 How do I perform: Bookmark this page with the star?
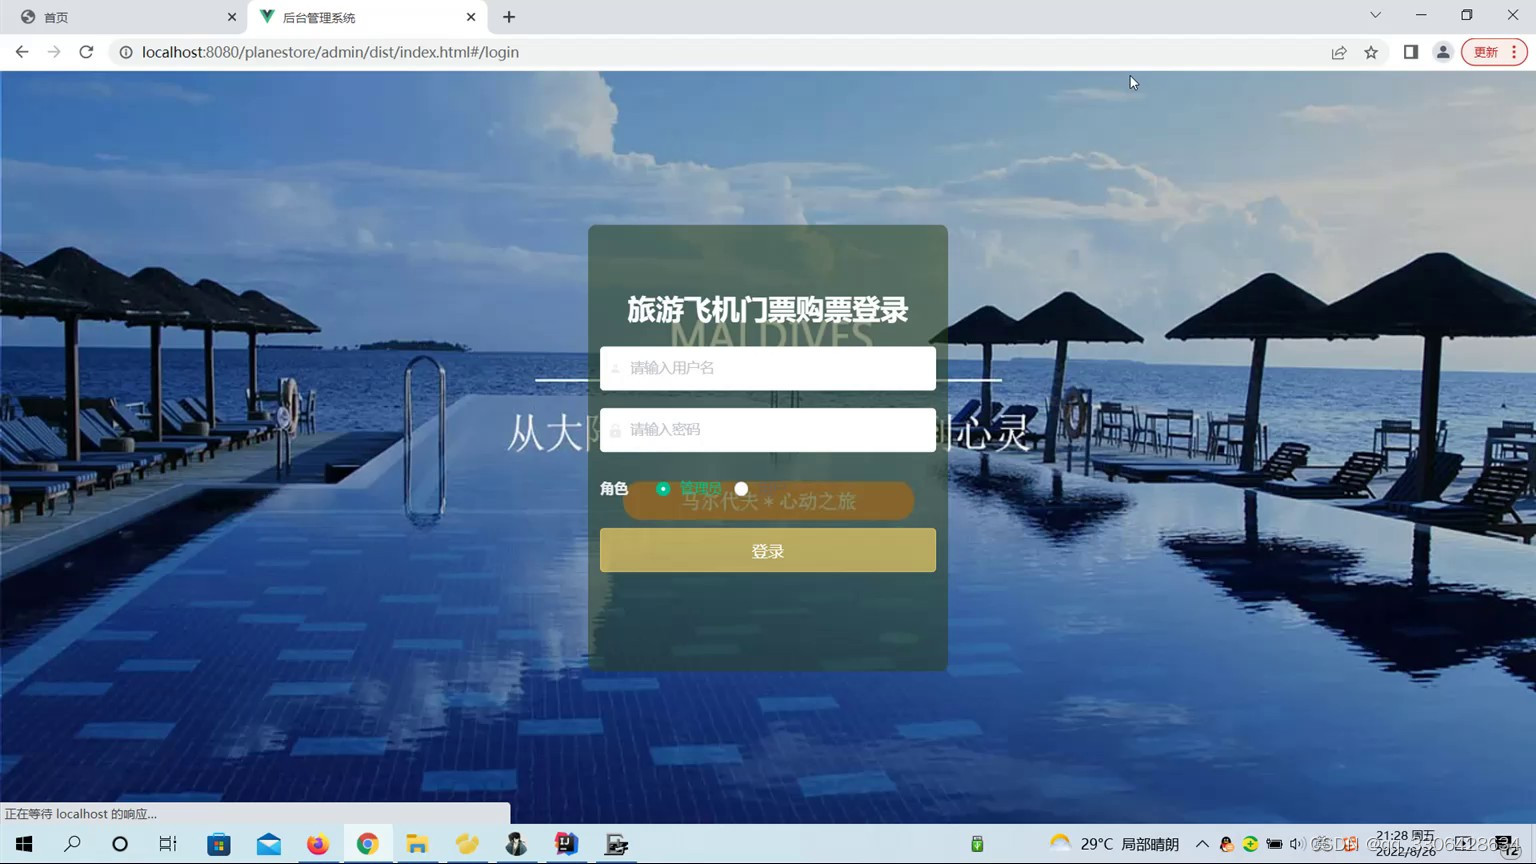tap(1371, 52)
